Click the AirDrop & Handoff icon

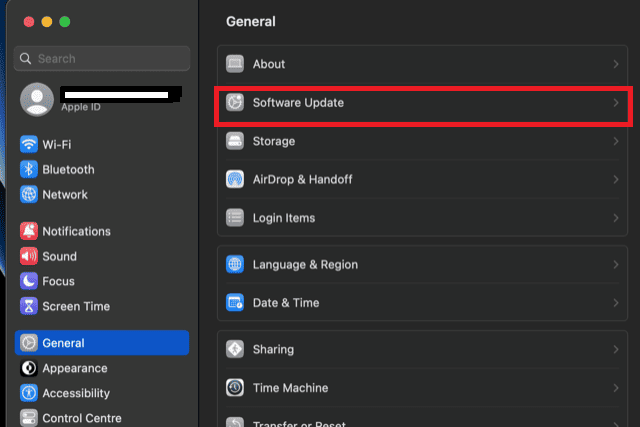[235, 179]
